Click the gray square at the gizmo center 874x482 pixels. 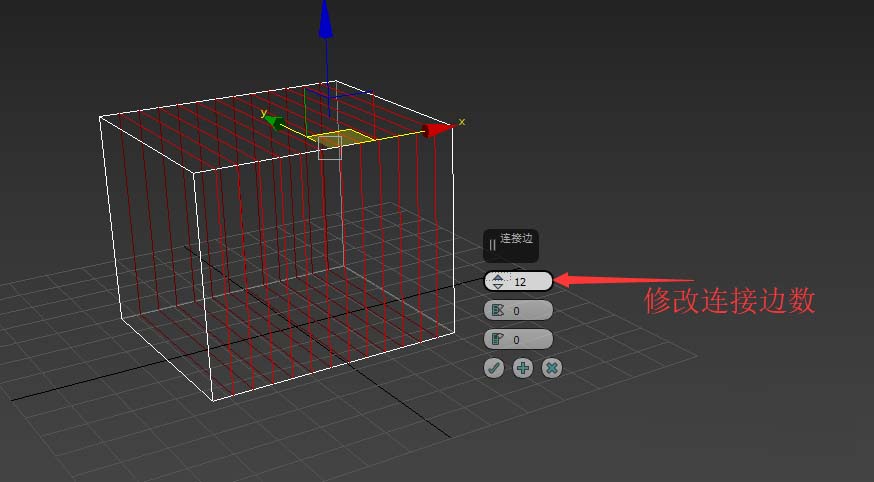(330, 148)
